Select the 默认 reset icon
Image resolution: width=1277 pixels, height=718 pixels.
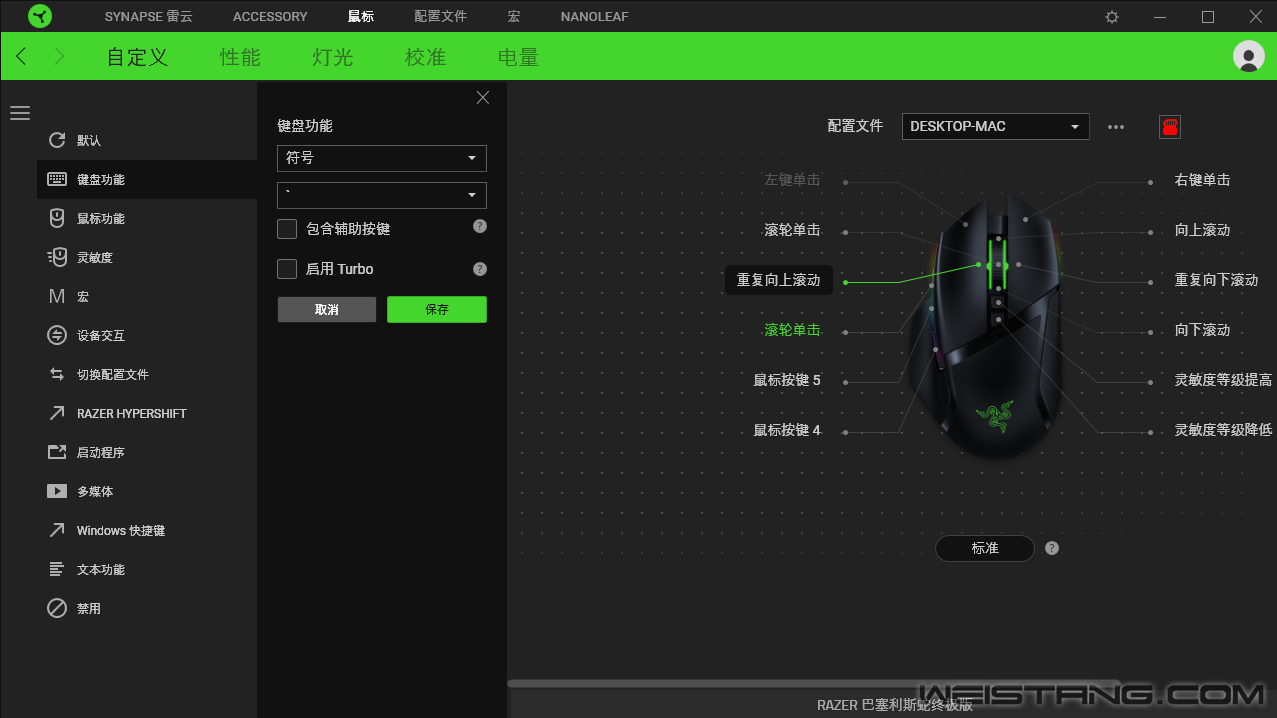pos(57,140)
